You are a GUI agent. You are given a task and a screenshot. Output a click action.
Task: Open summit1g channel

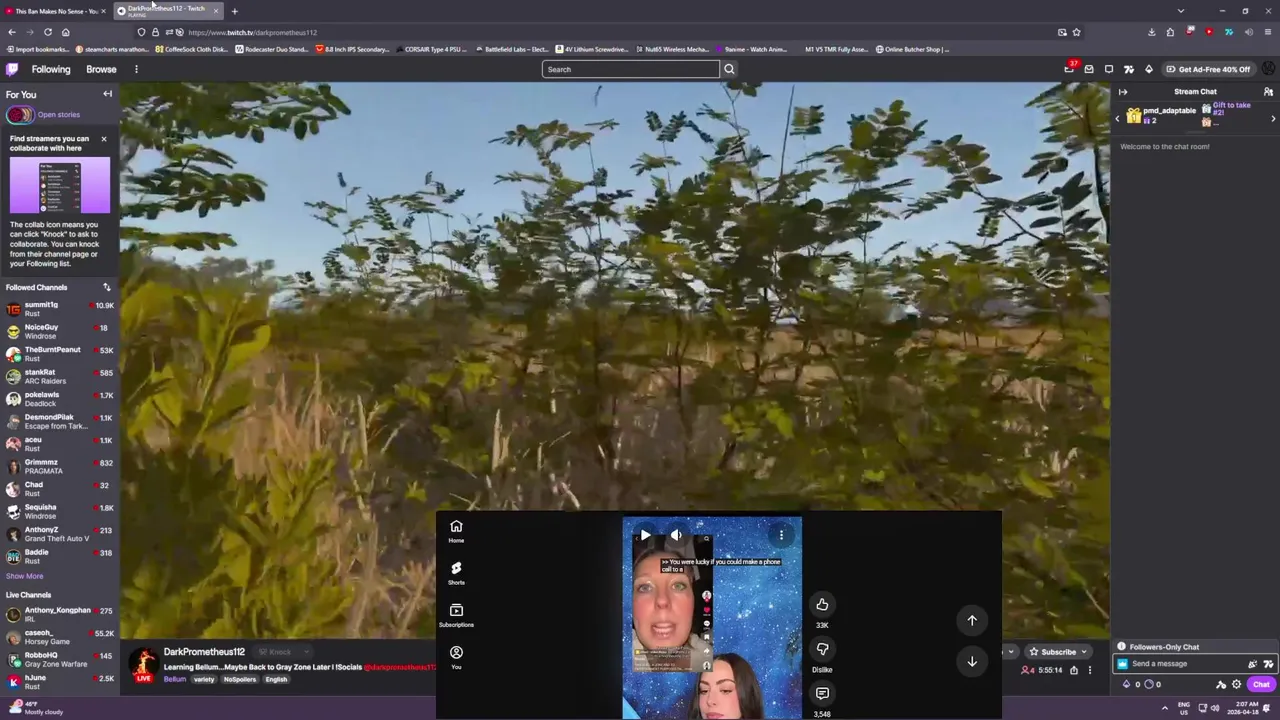[60, 309]
